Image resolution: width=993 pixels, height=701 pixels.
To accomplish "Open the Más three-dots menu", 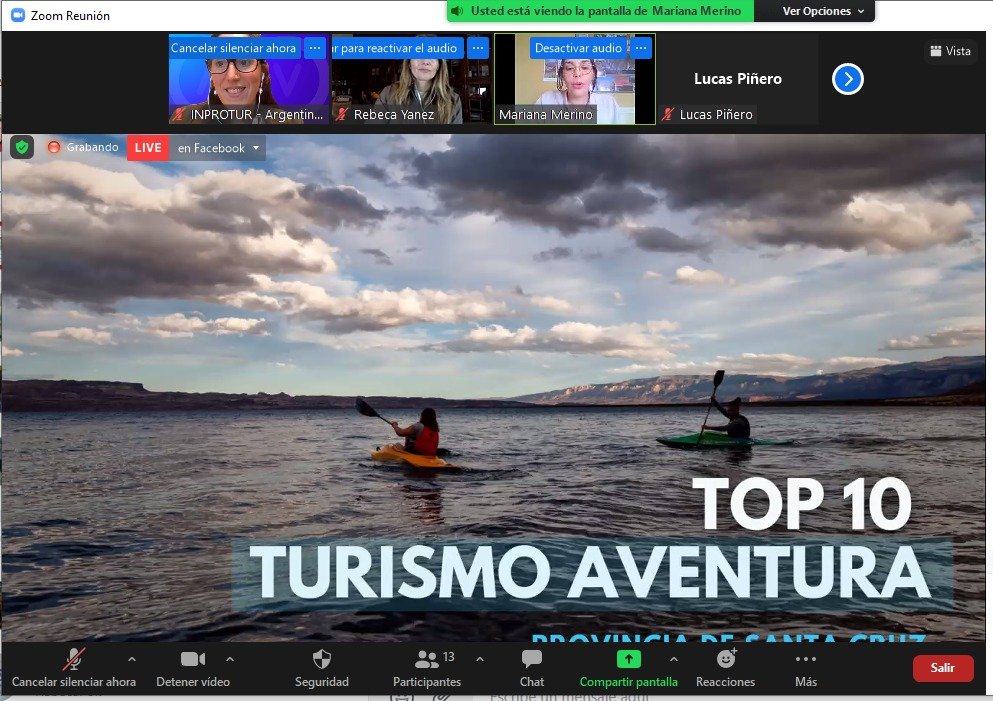I will click(806, 659).
